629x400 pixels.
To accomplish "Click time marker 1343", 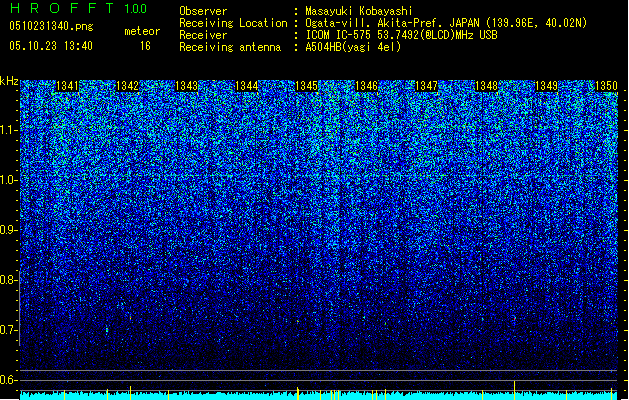I will click(x=187, y=86).
